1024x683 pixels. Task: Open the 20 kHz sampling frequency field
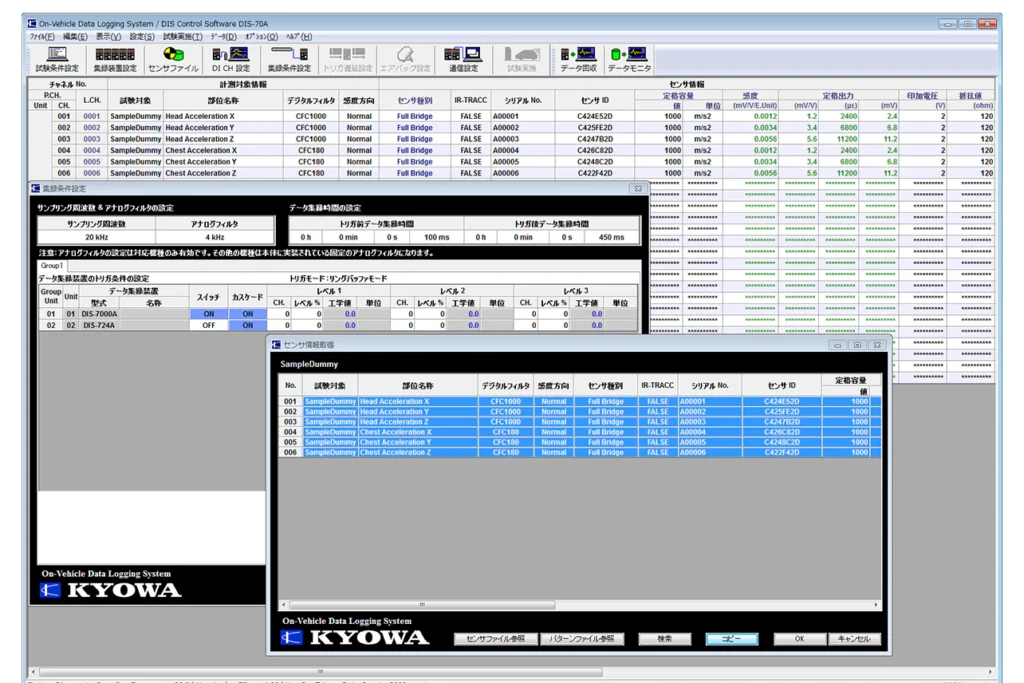pos(96,237)
